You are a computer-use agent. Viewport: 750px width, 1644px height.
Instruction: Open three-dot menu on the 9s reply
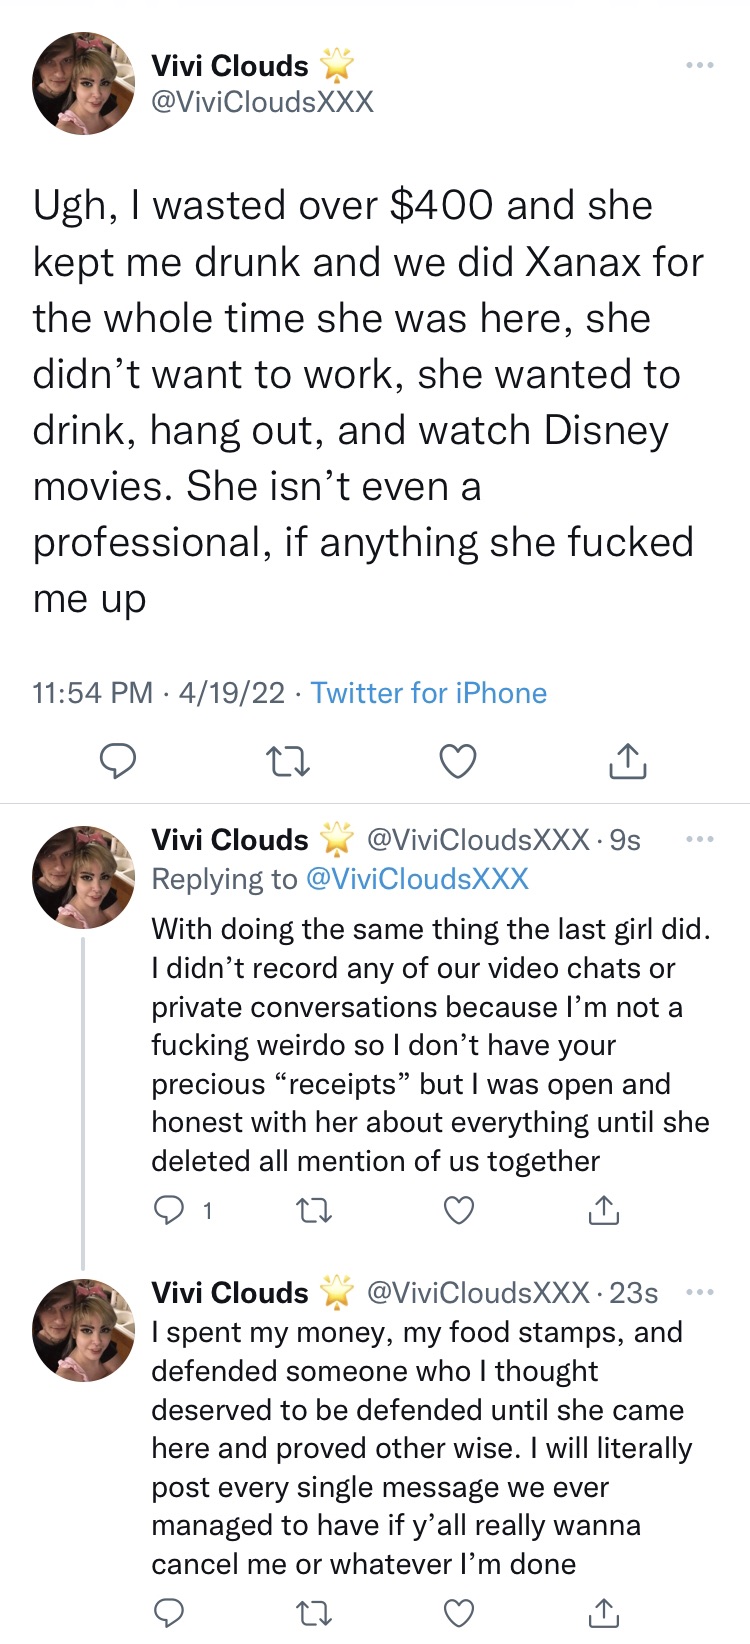[700, 840]
